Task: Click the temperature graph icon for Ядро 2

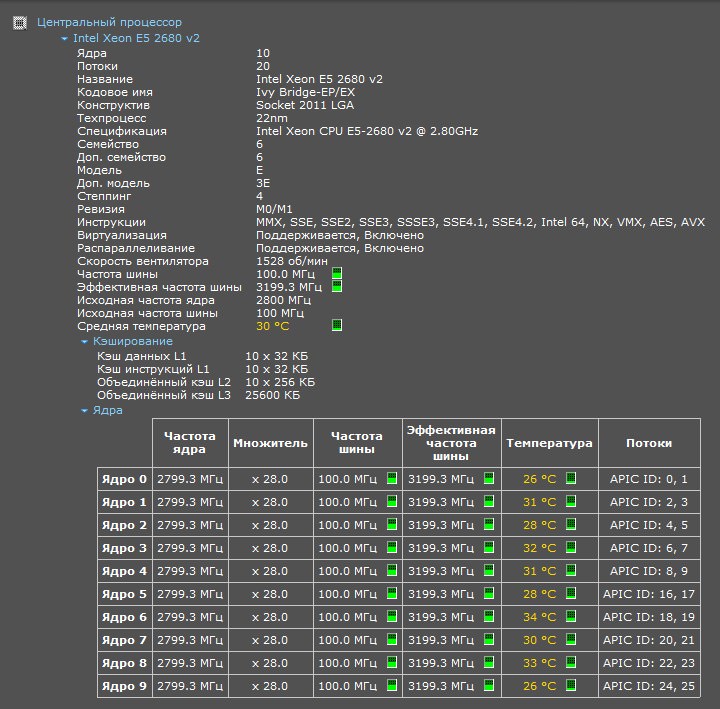Action: coord(571,524)
